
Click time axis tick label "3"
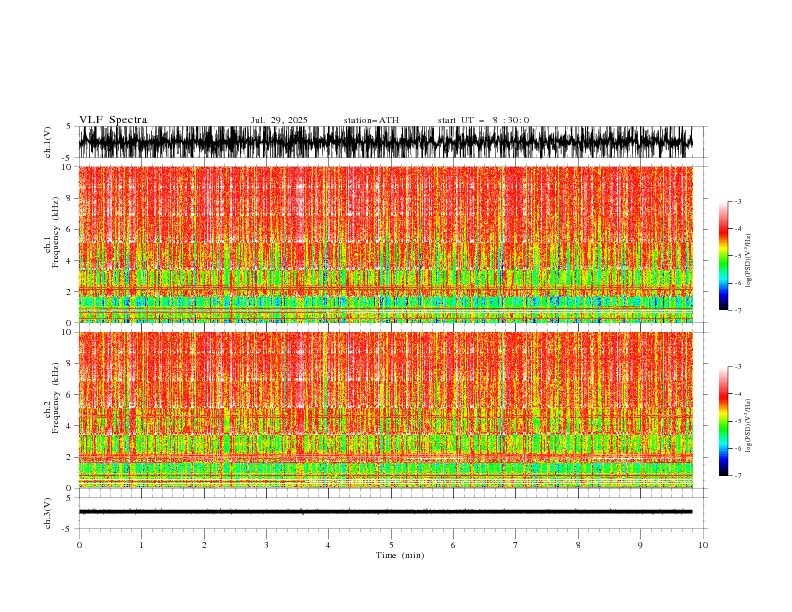coord(266,545)
